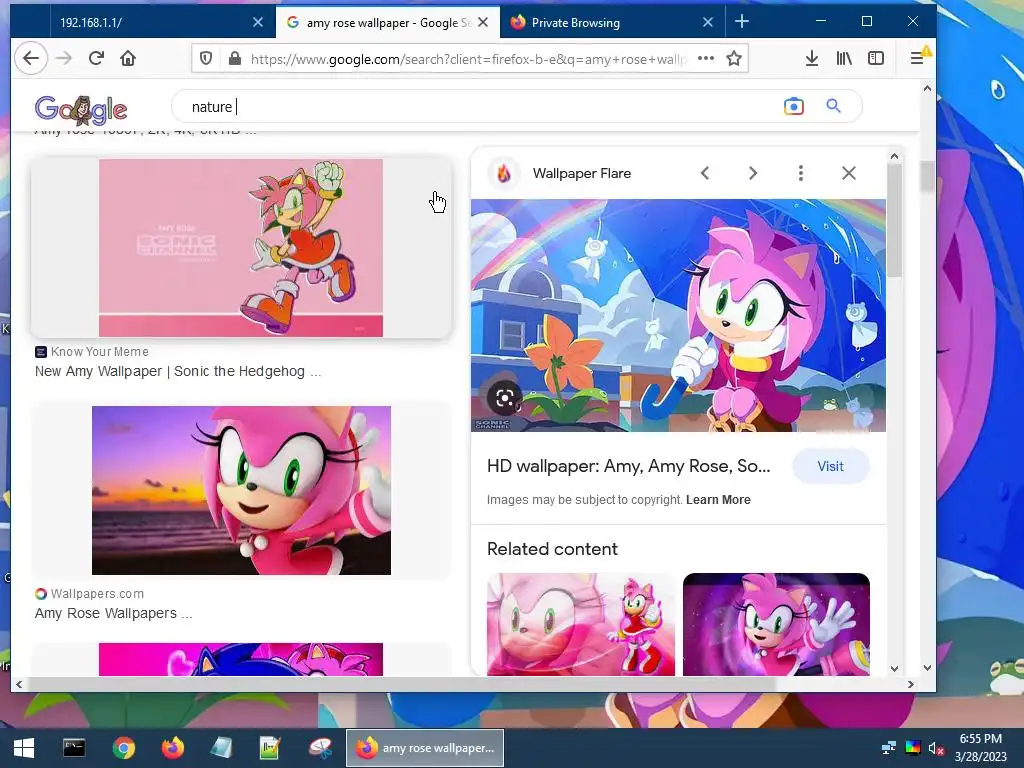1024x768 pixels.
Task: Open HD wallpaper: Amy, Amy Rose title
Action: click(628, 466)
